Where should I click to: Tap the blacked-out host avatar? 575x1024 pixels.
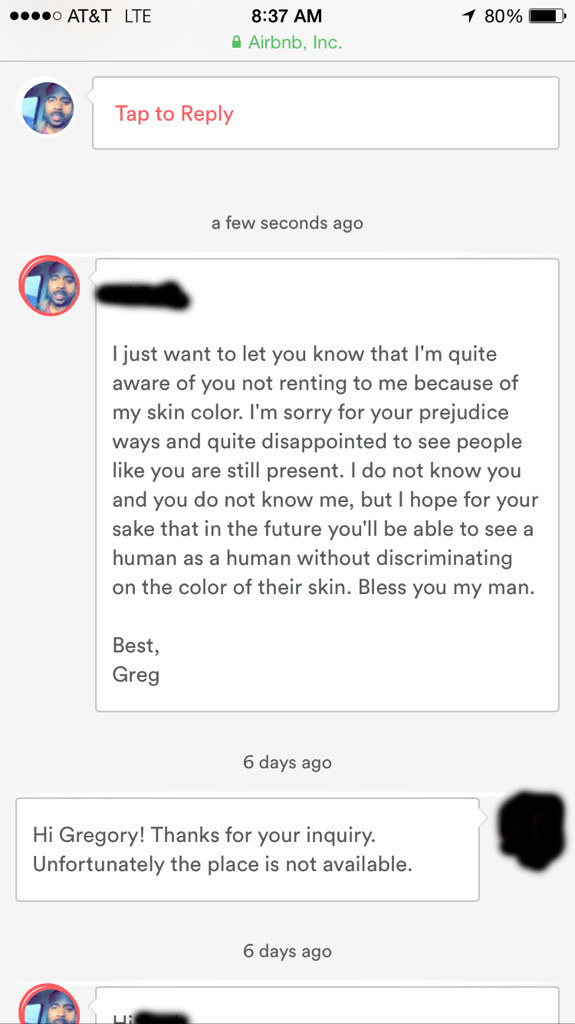coord(531,830)
